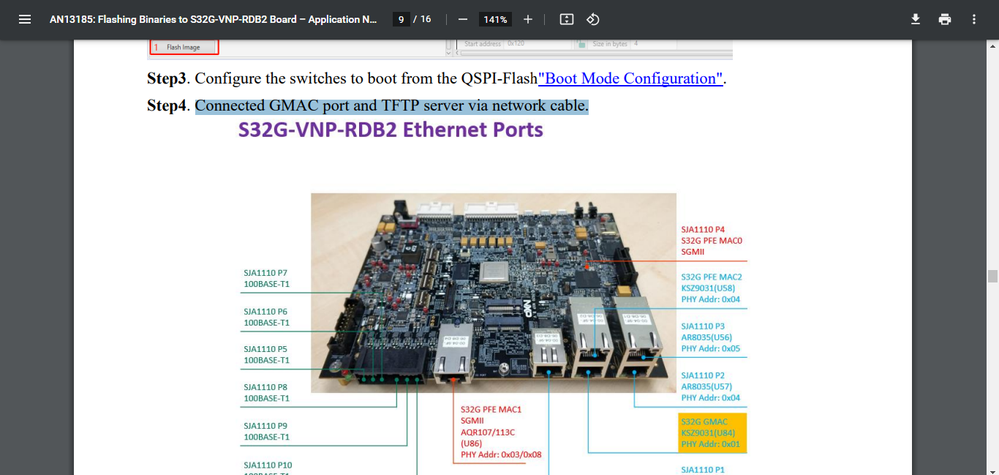The width and height of the screenshot is (999, 475).
Task: Click the SJA1110 P2 AR8035(U57) label
Action: tap(710, 386)
